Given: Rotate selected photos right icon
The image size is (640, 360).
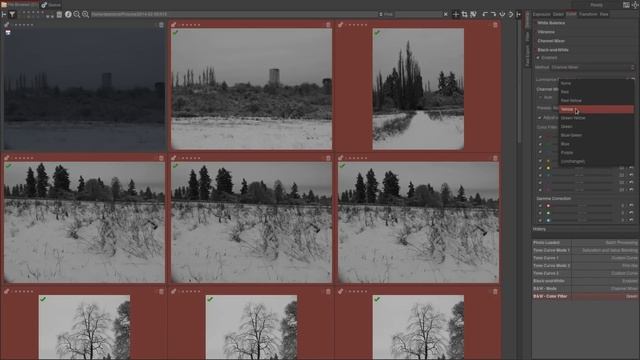Looking at the screenshot, I should coord(493,14).
